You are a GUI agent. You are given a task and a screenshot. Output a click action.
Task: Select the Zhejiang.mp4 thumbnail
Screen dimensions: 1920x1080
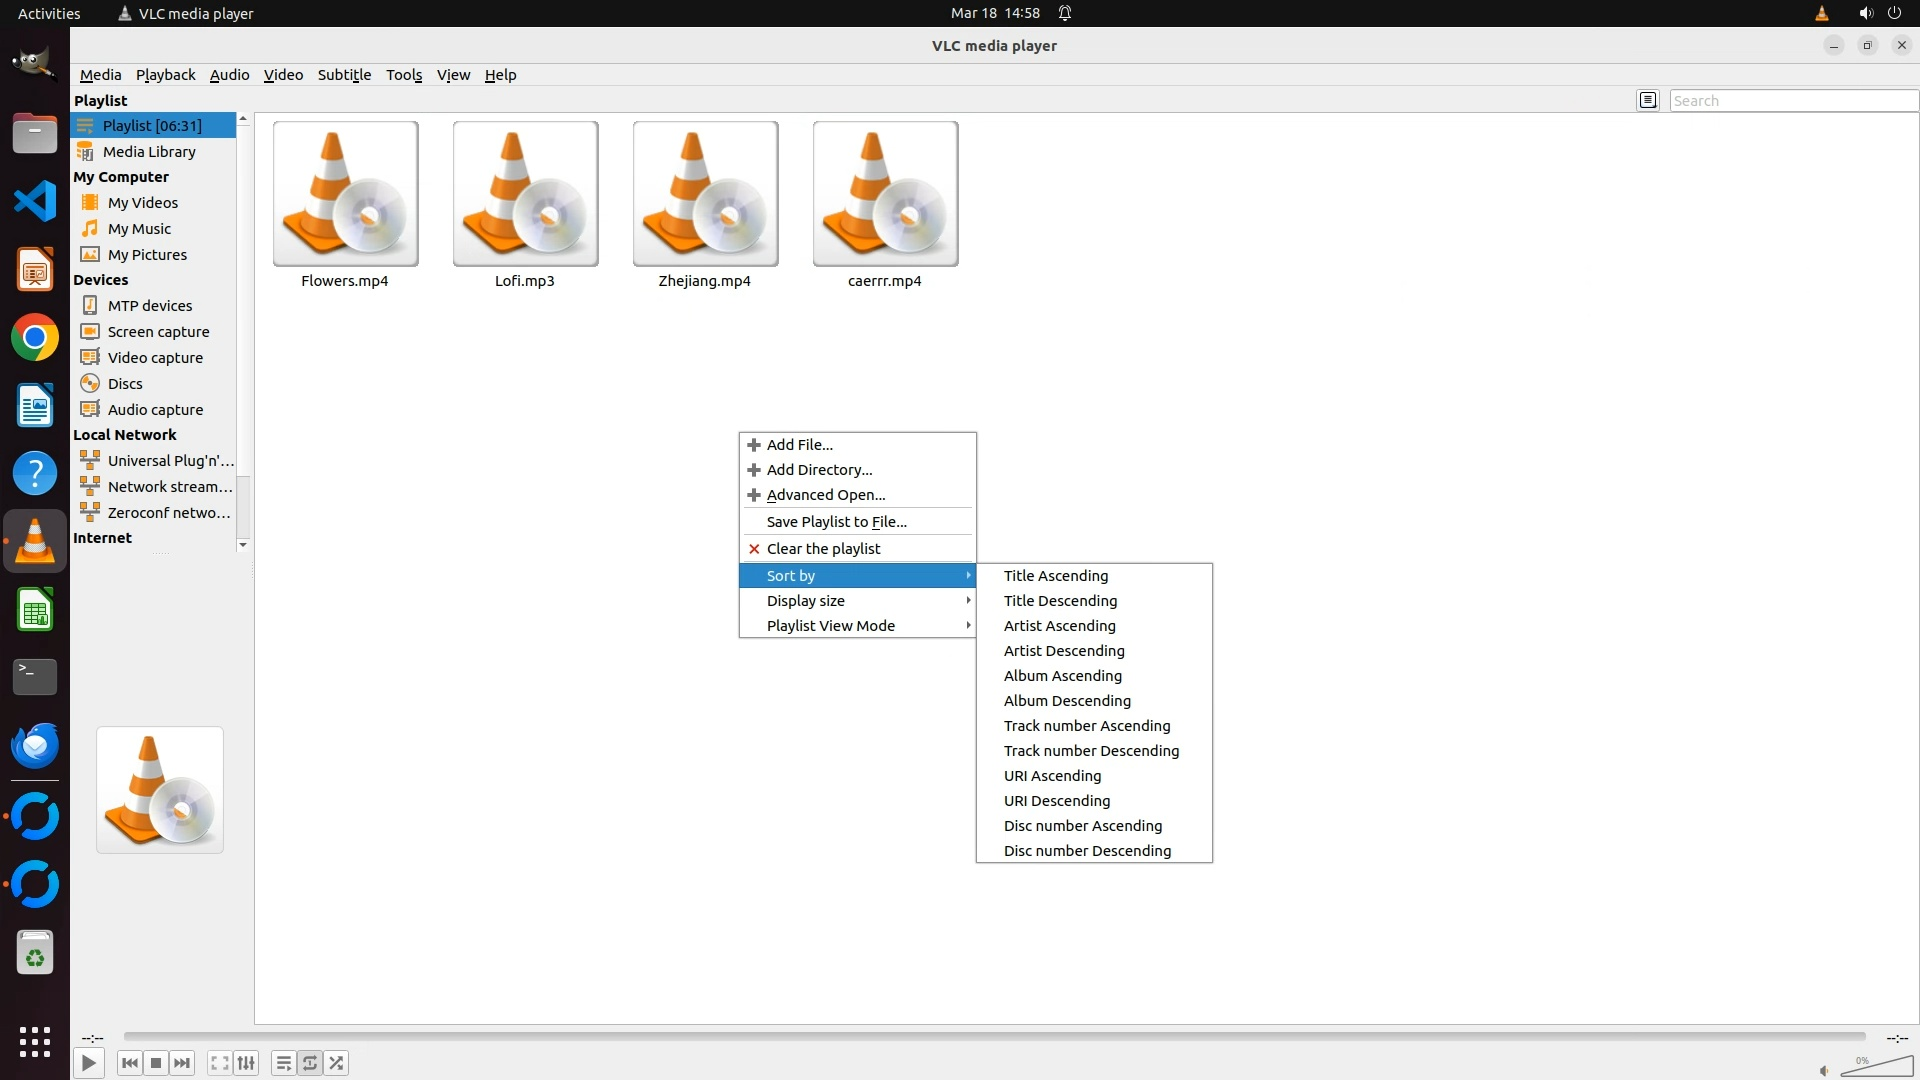(x=705, y=194)
